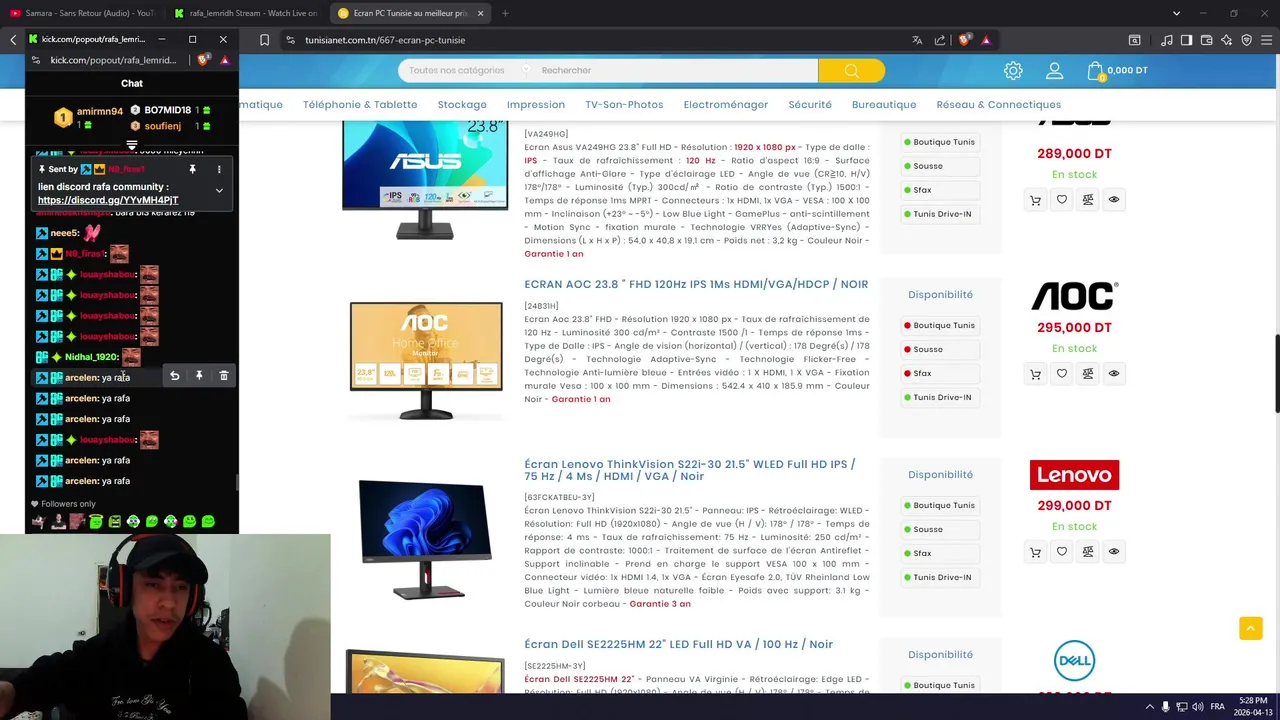Image resolution: width=1280 pixels, height=720 pixels.
Task: Click the Rechercher search input field
Action: (x=676, y=70)
